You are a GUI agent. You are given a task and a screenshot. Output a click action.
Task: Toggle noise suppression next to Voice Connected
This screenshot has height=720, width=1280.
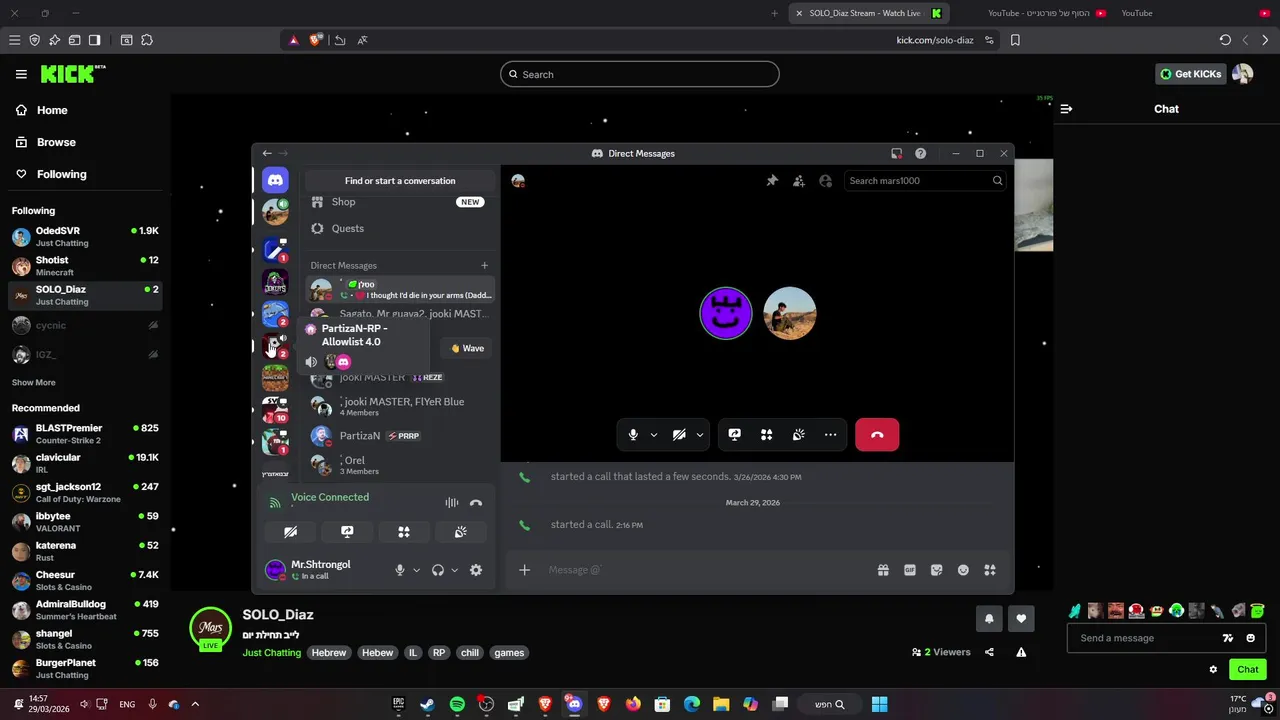(452, 503)
